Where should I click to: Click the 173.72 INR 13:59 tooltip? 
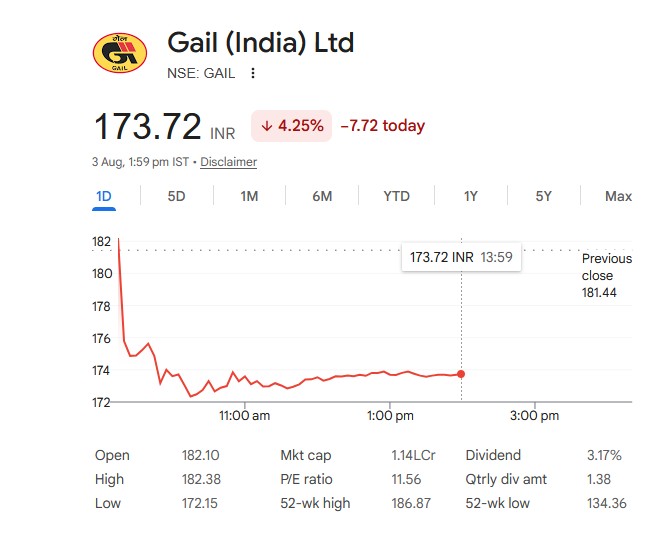click(461, 257)
